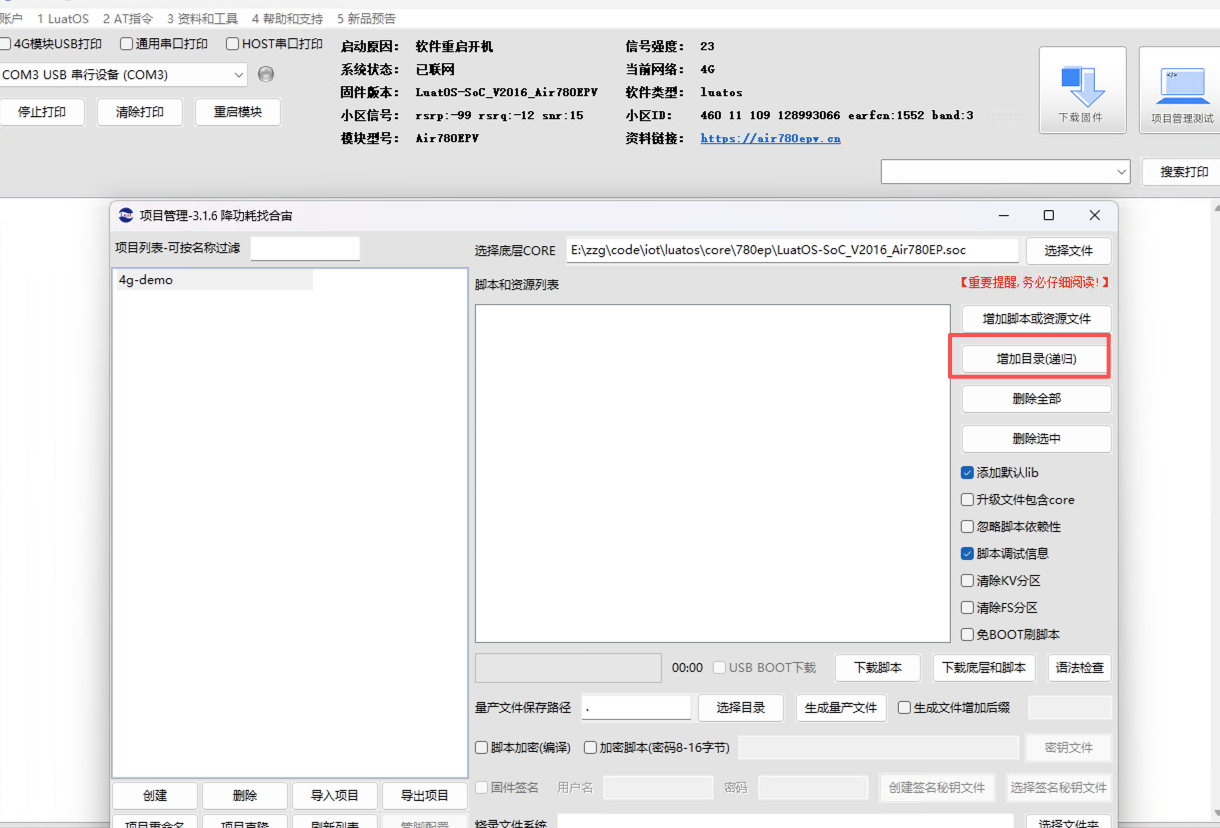Open the air780epv.cn link
Image resolution: width=1220 pixels, height=828 pixels.
[770, 139]
